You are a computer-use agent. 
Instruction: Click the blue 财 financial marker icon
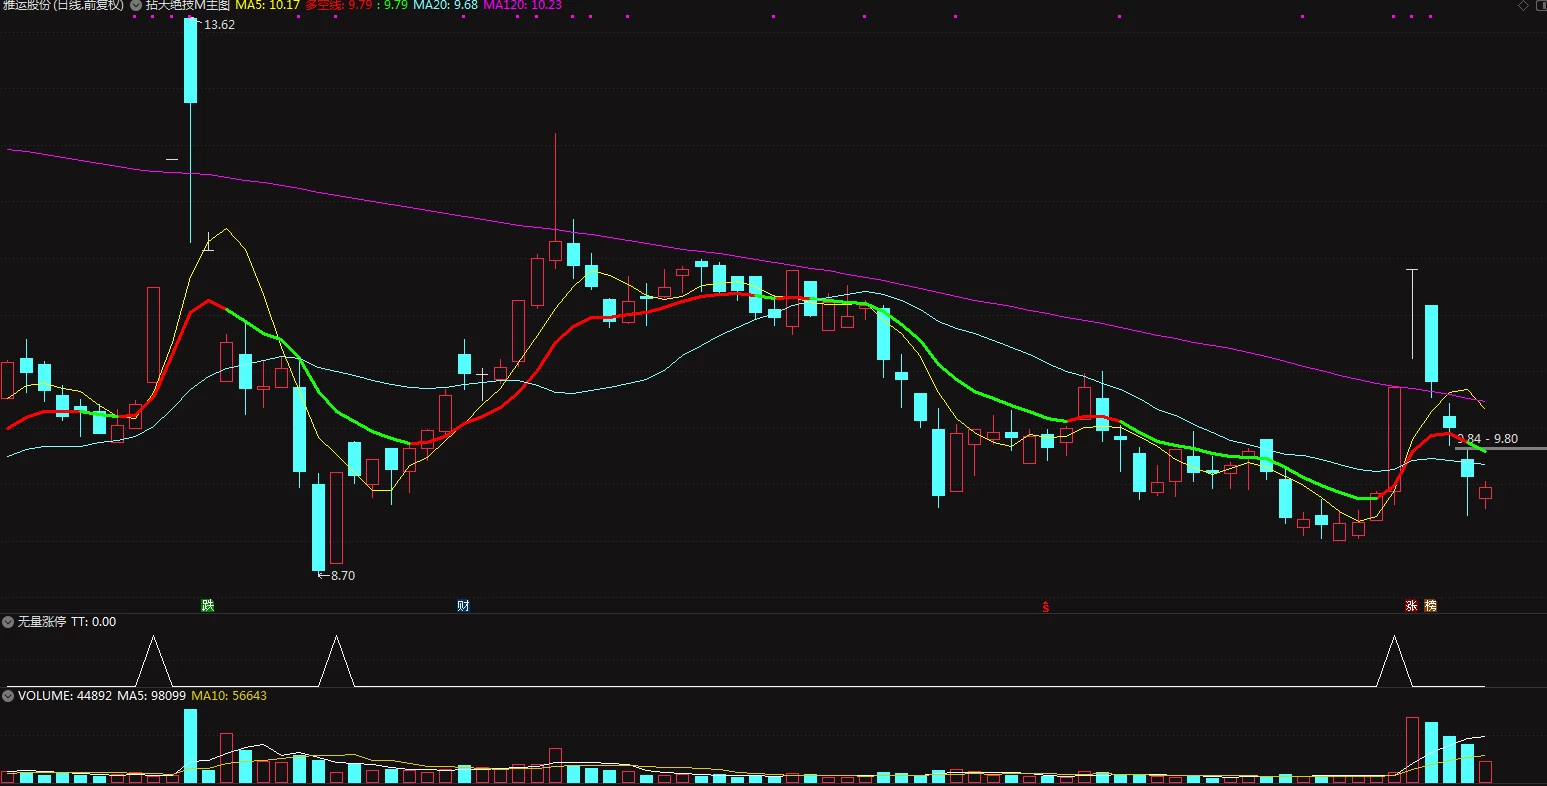463,605
